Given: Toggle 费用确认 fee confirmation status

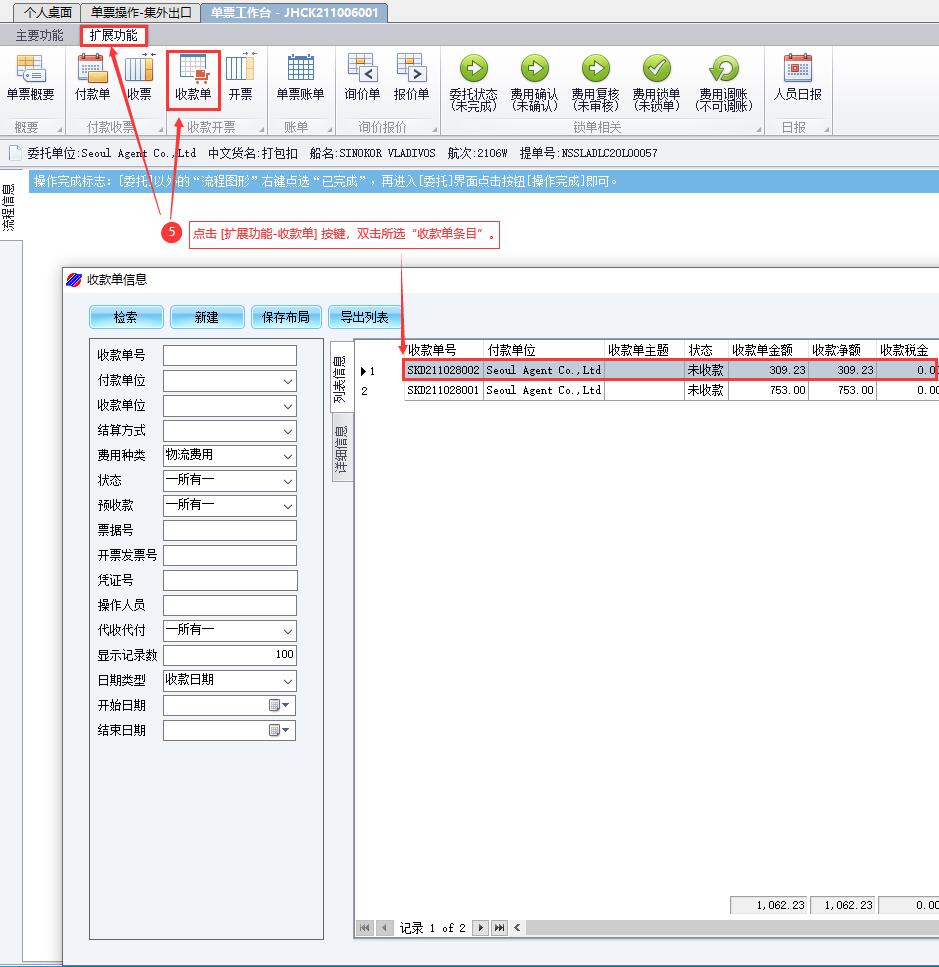Looking at the screenshot, I should [534, 81].
